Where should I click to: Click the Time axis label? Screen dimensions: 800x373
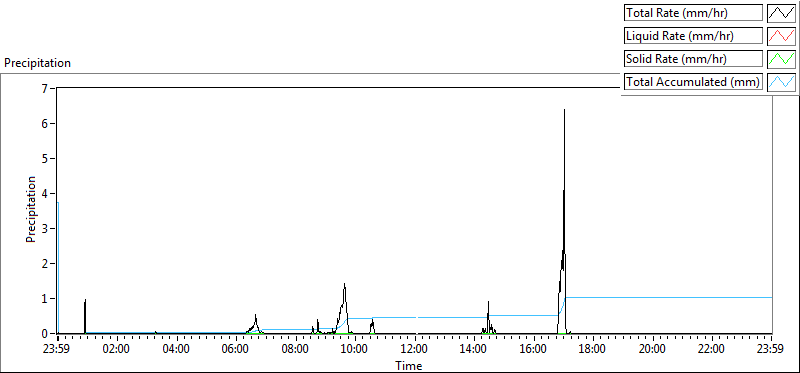(x=408, y=365)
